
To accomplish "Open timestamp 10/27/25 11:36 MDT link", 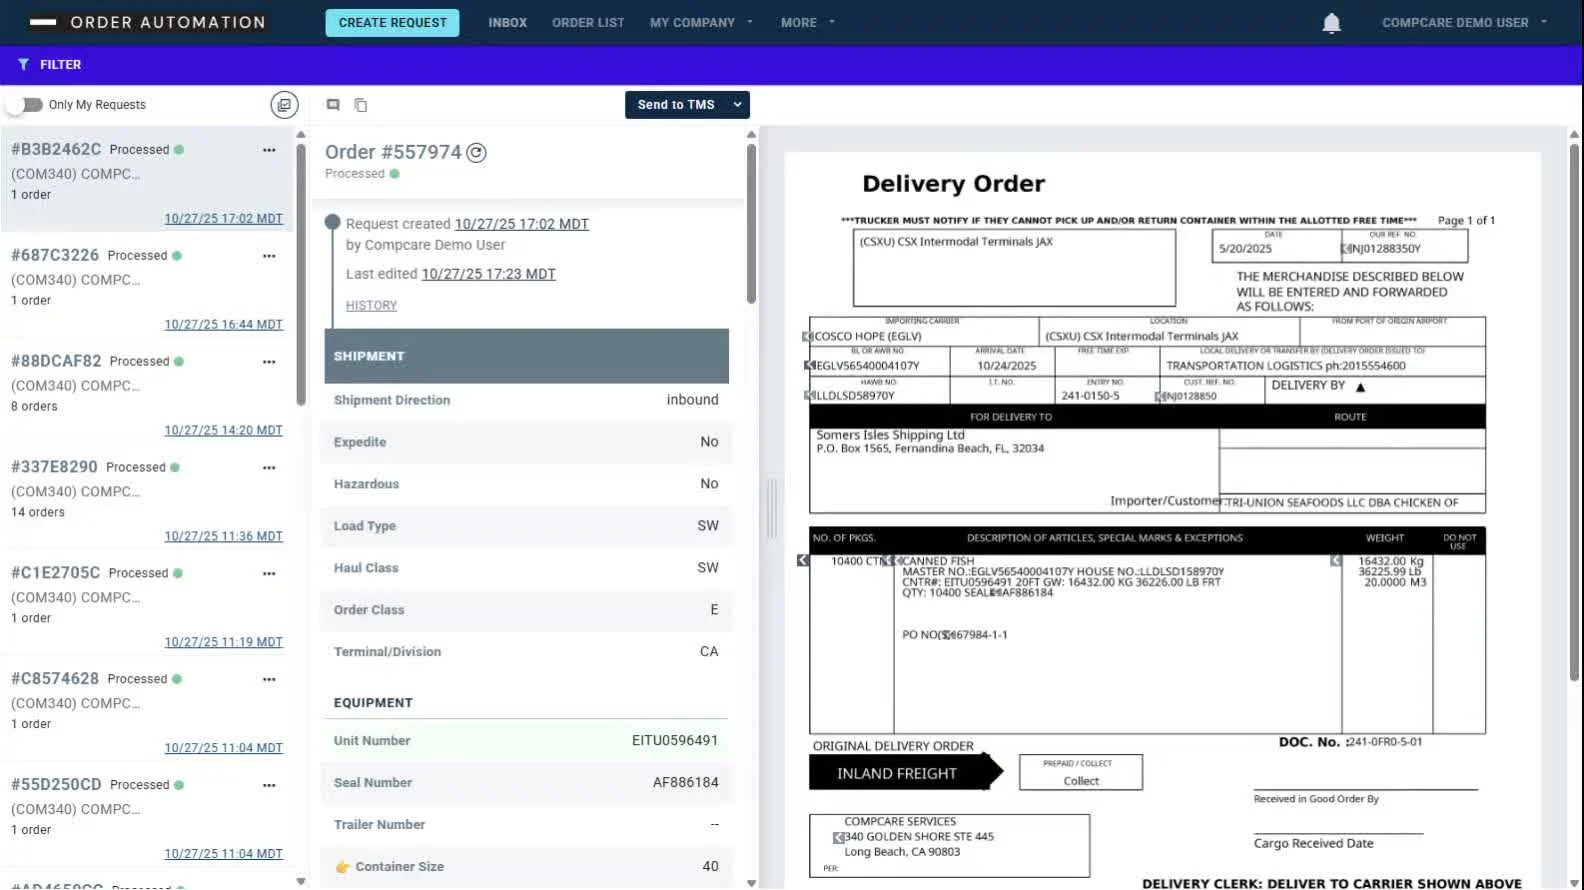I will pyautogui.click(x=223, y=537).
